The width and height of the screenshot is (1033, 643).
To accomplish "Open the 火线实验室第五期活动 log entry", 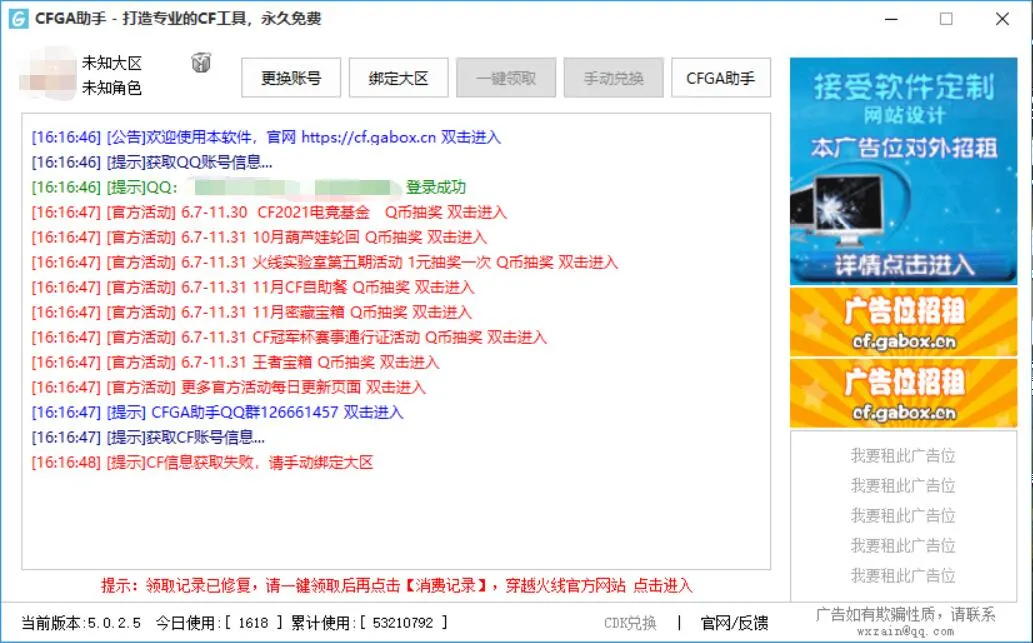I will click(324, 262).
